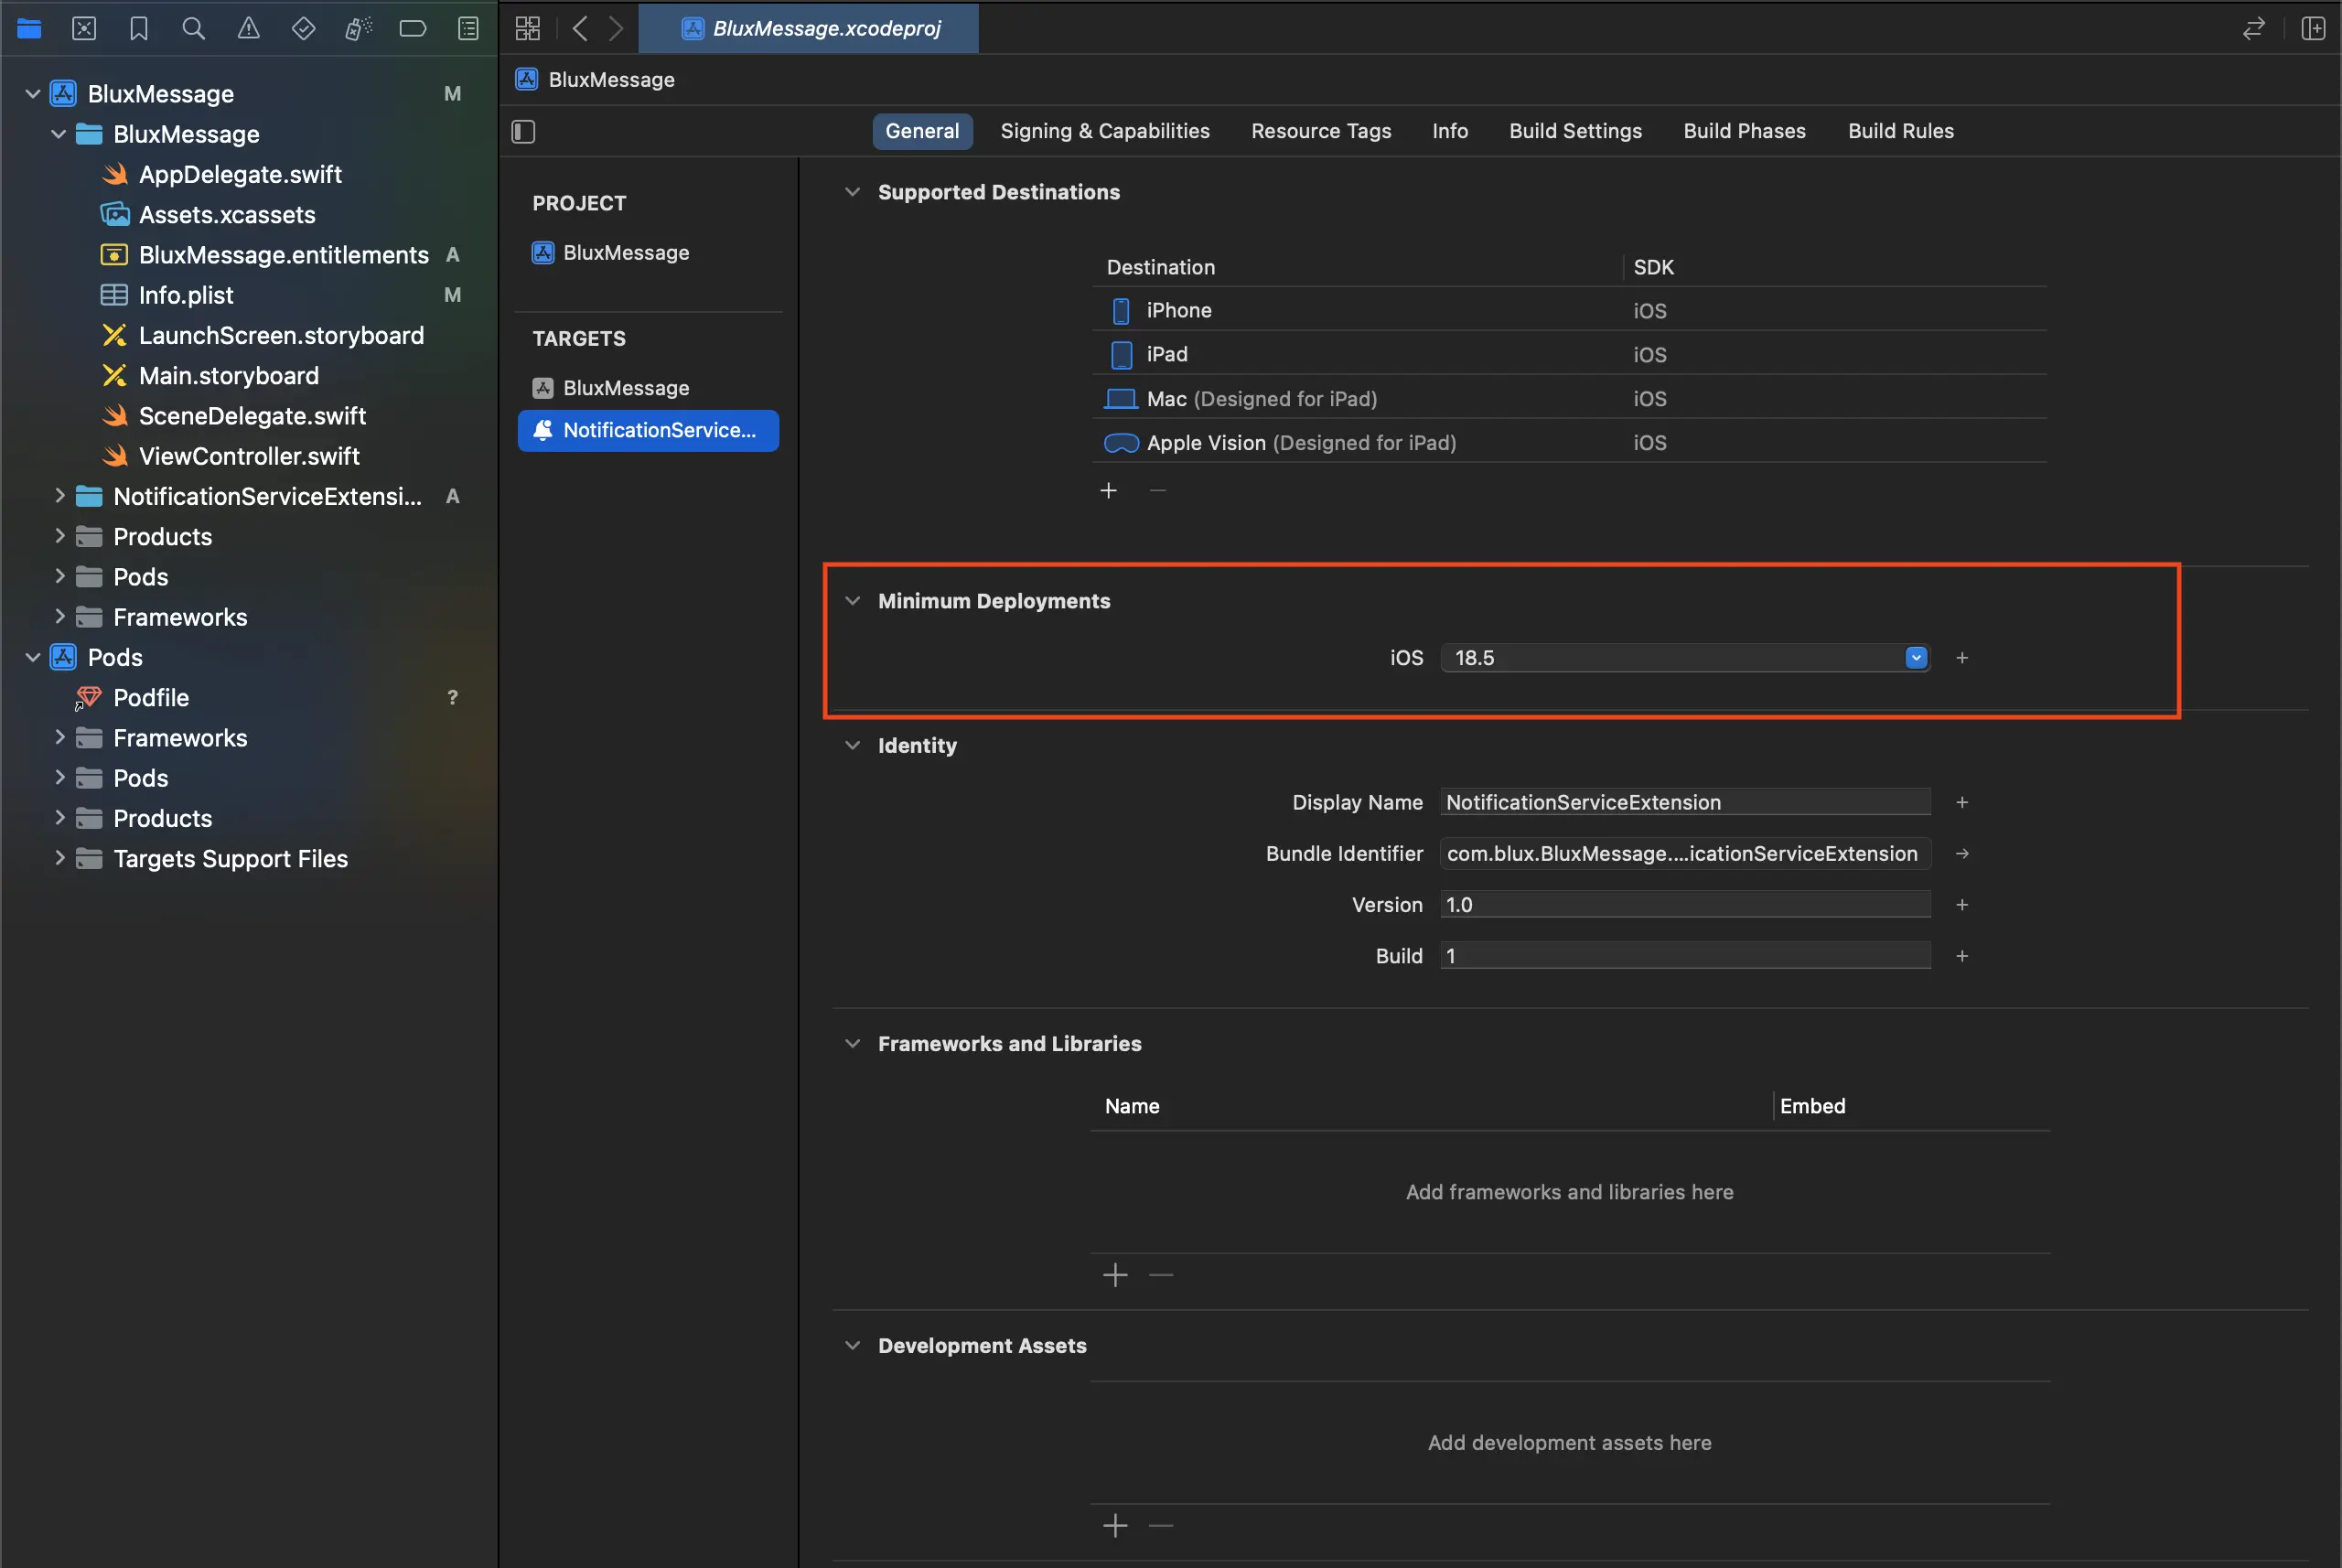2342x1568 pixels.
Task: Open the Breakpoint navigator
Action: 413,28
